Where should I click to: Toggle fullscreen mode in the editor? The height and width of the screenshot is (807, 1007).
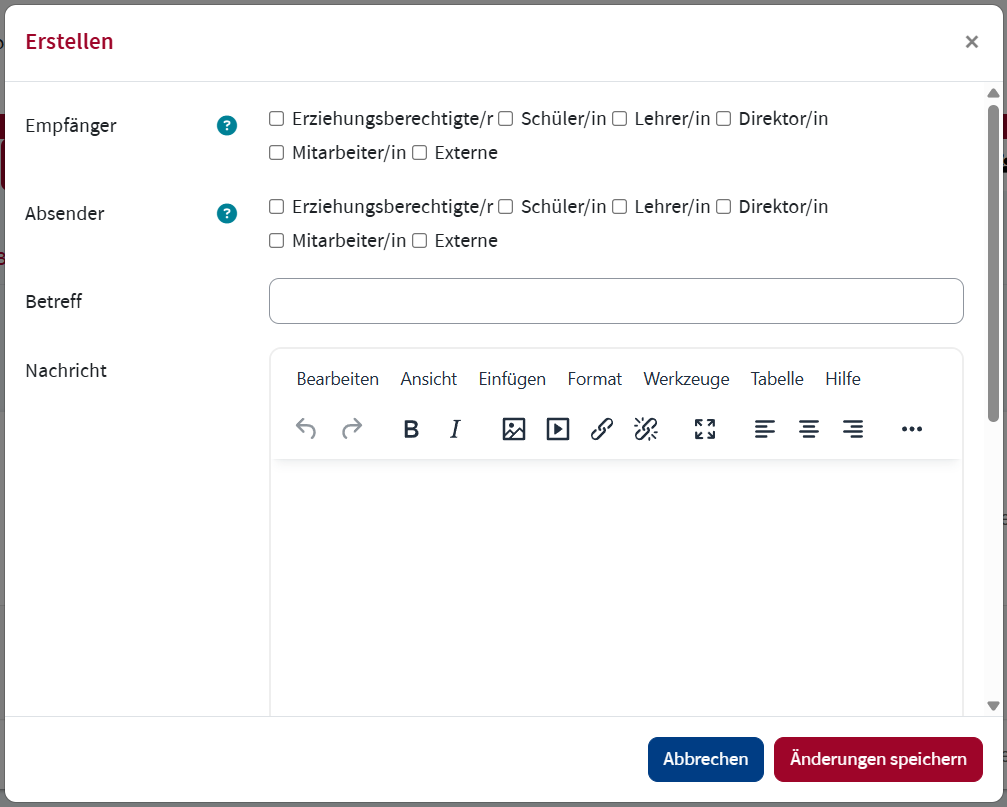[705, 429]
